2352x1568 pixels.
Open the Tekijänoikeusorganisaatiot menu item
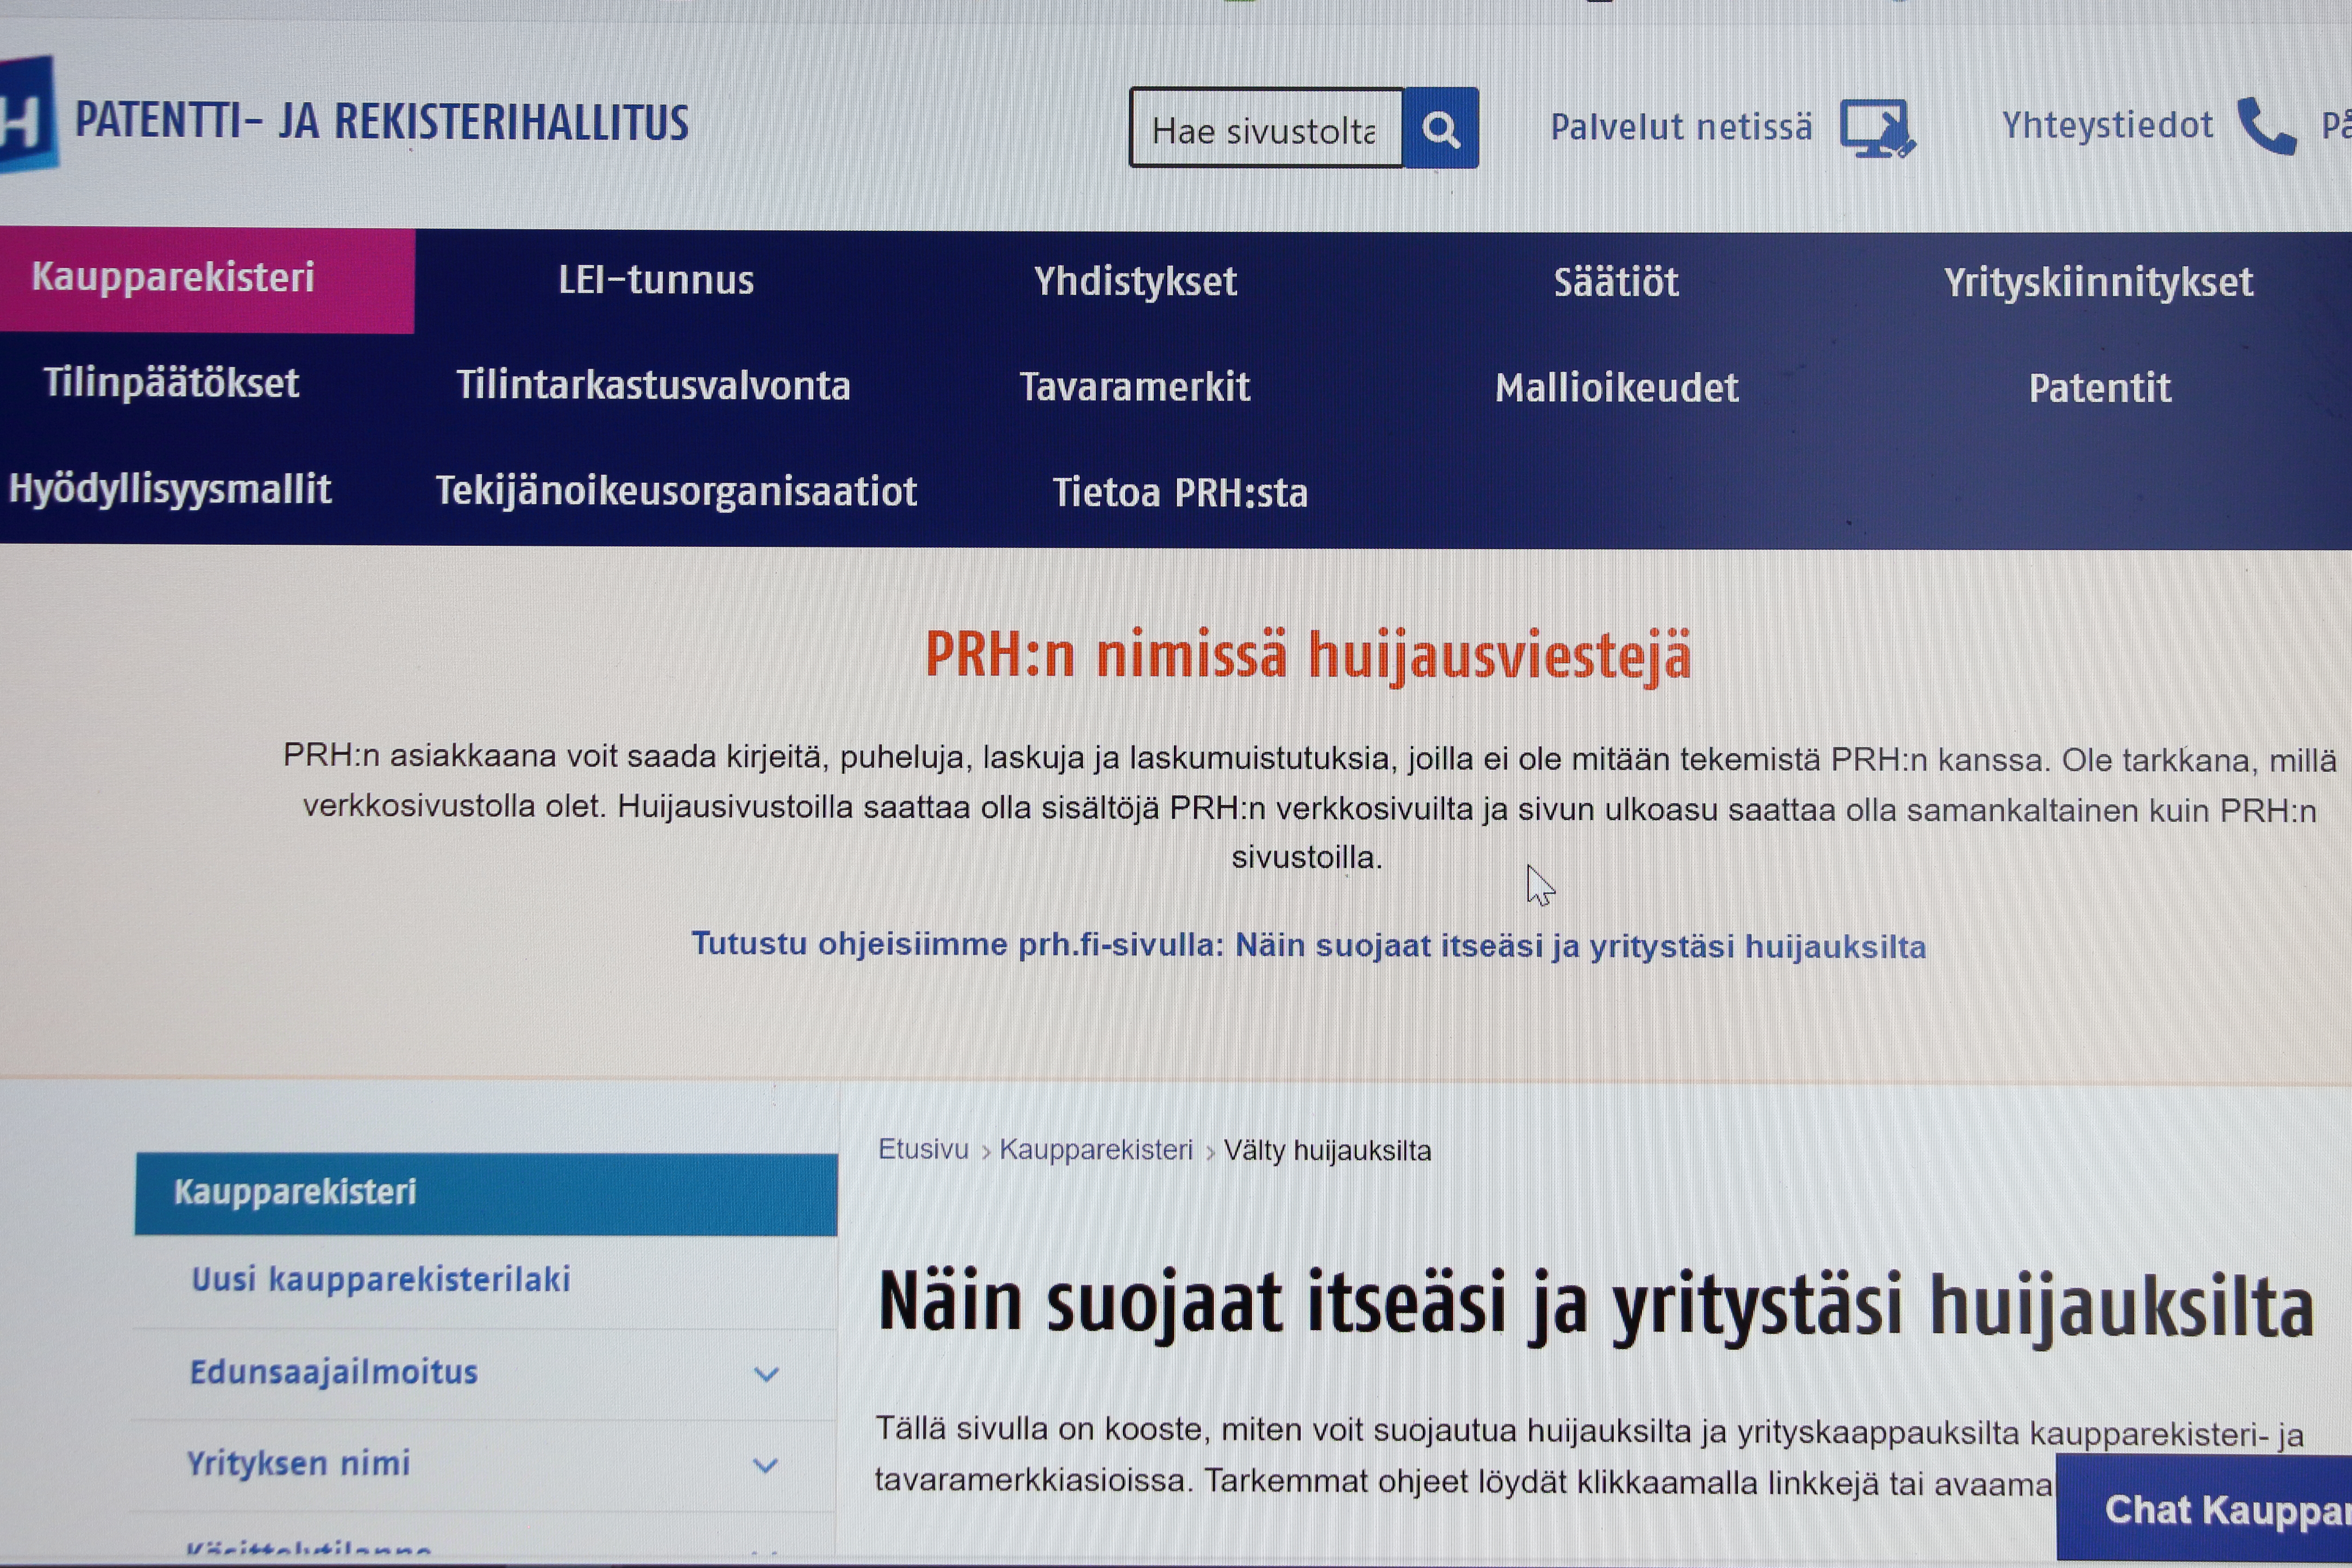tap(676, 492)
